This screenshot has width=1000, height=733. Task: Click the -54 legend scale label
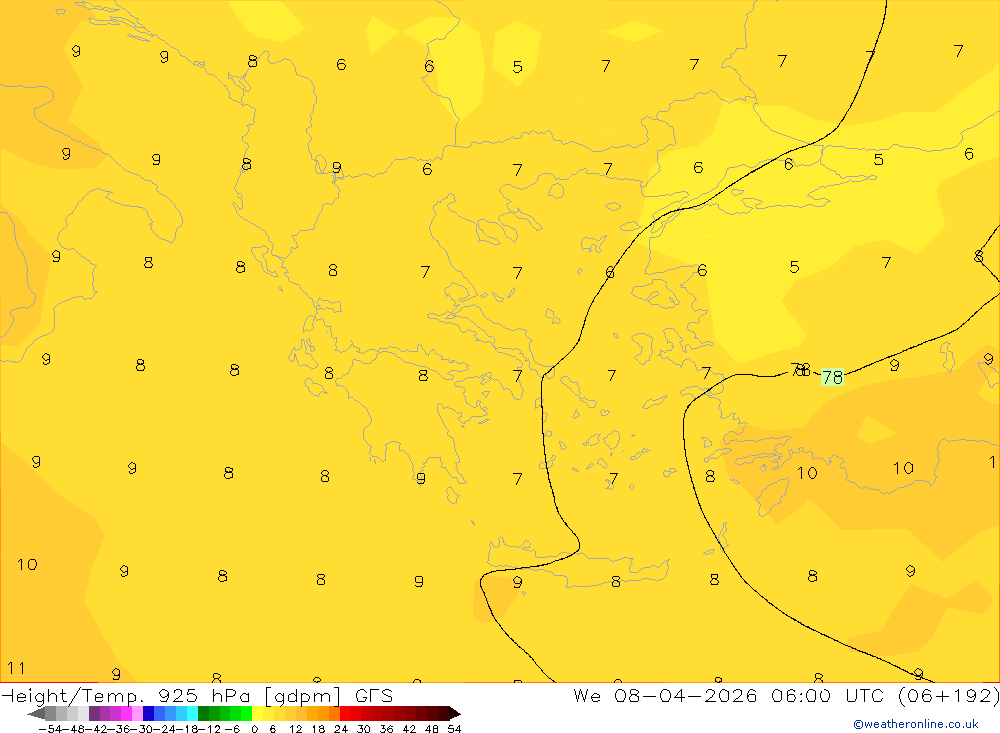(50, 729)
